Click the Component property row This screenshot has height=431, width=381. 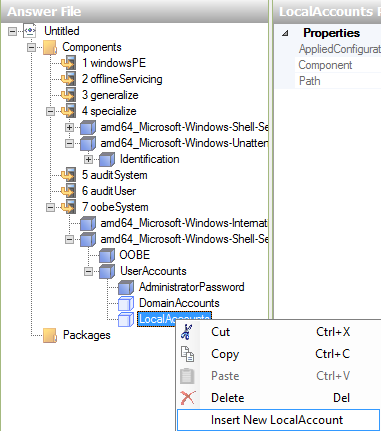click(x=338, y=65)
